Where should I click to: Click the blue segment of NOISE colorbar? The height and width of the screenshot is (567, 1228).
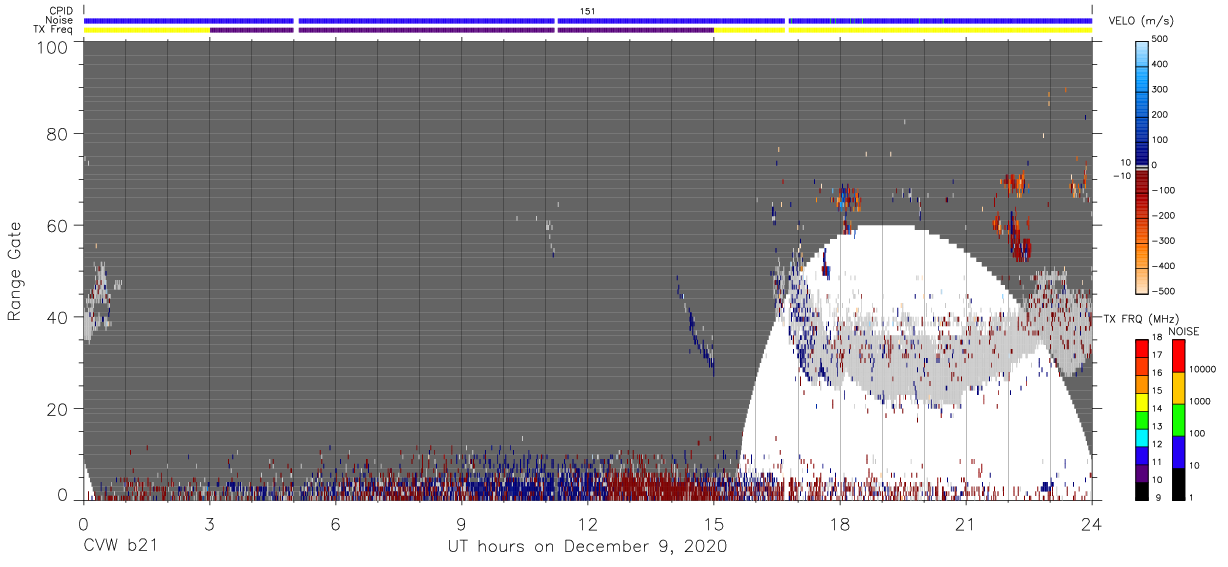pos(1178,451)
